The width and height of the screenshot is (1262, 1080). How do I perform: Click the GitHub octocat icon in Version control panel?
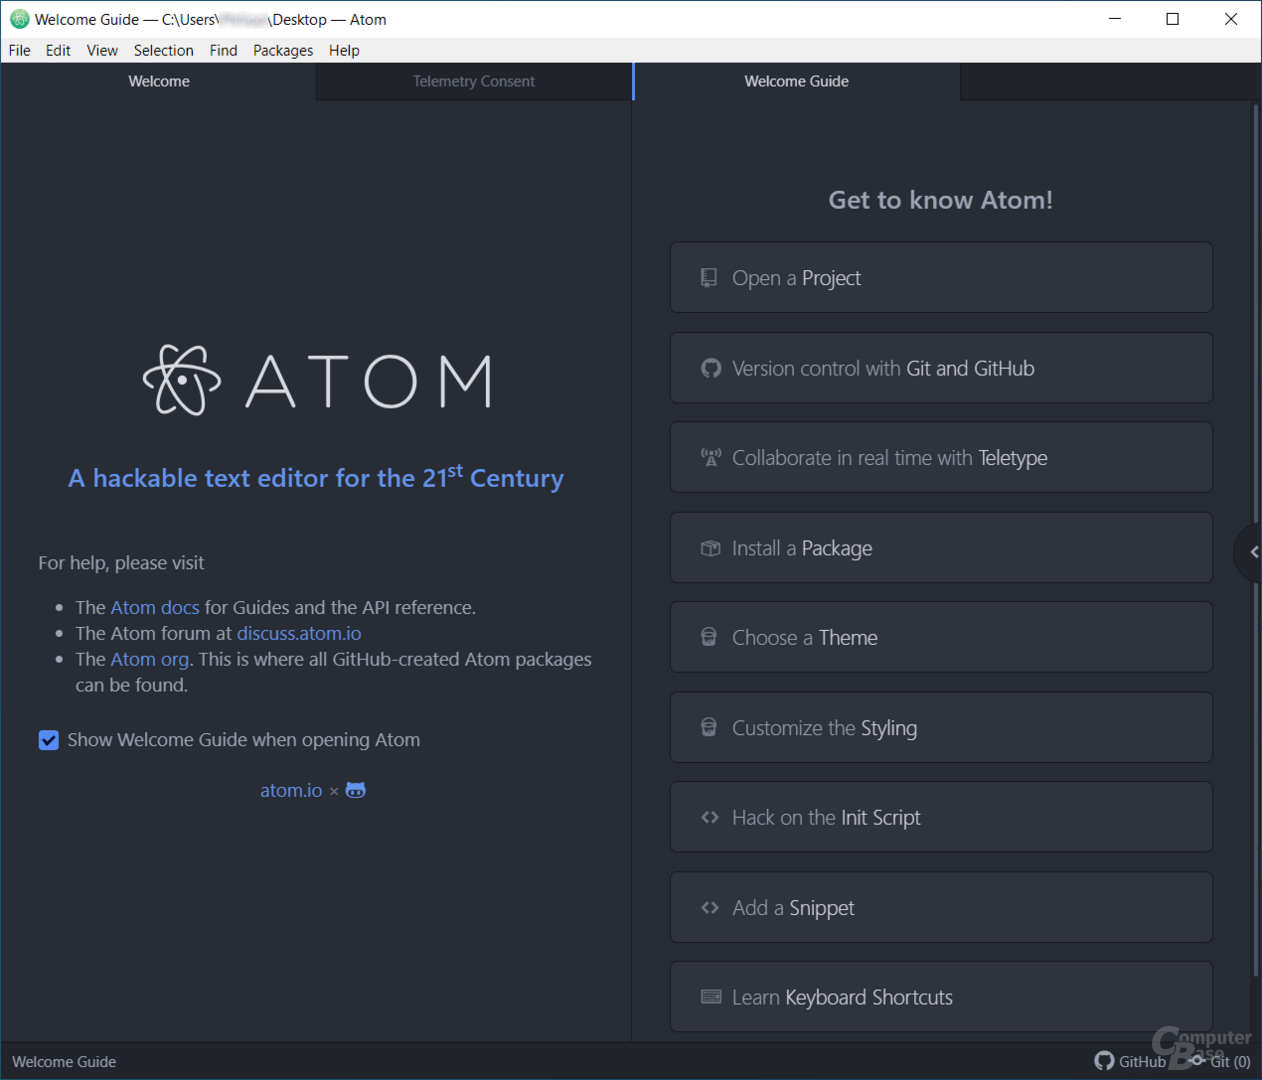[x=710, y=367]
